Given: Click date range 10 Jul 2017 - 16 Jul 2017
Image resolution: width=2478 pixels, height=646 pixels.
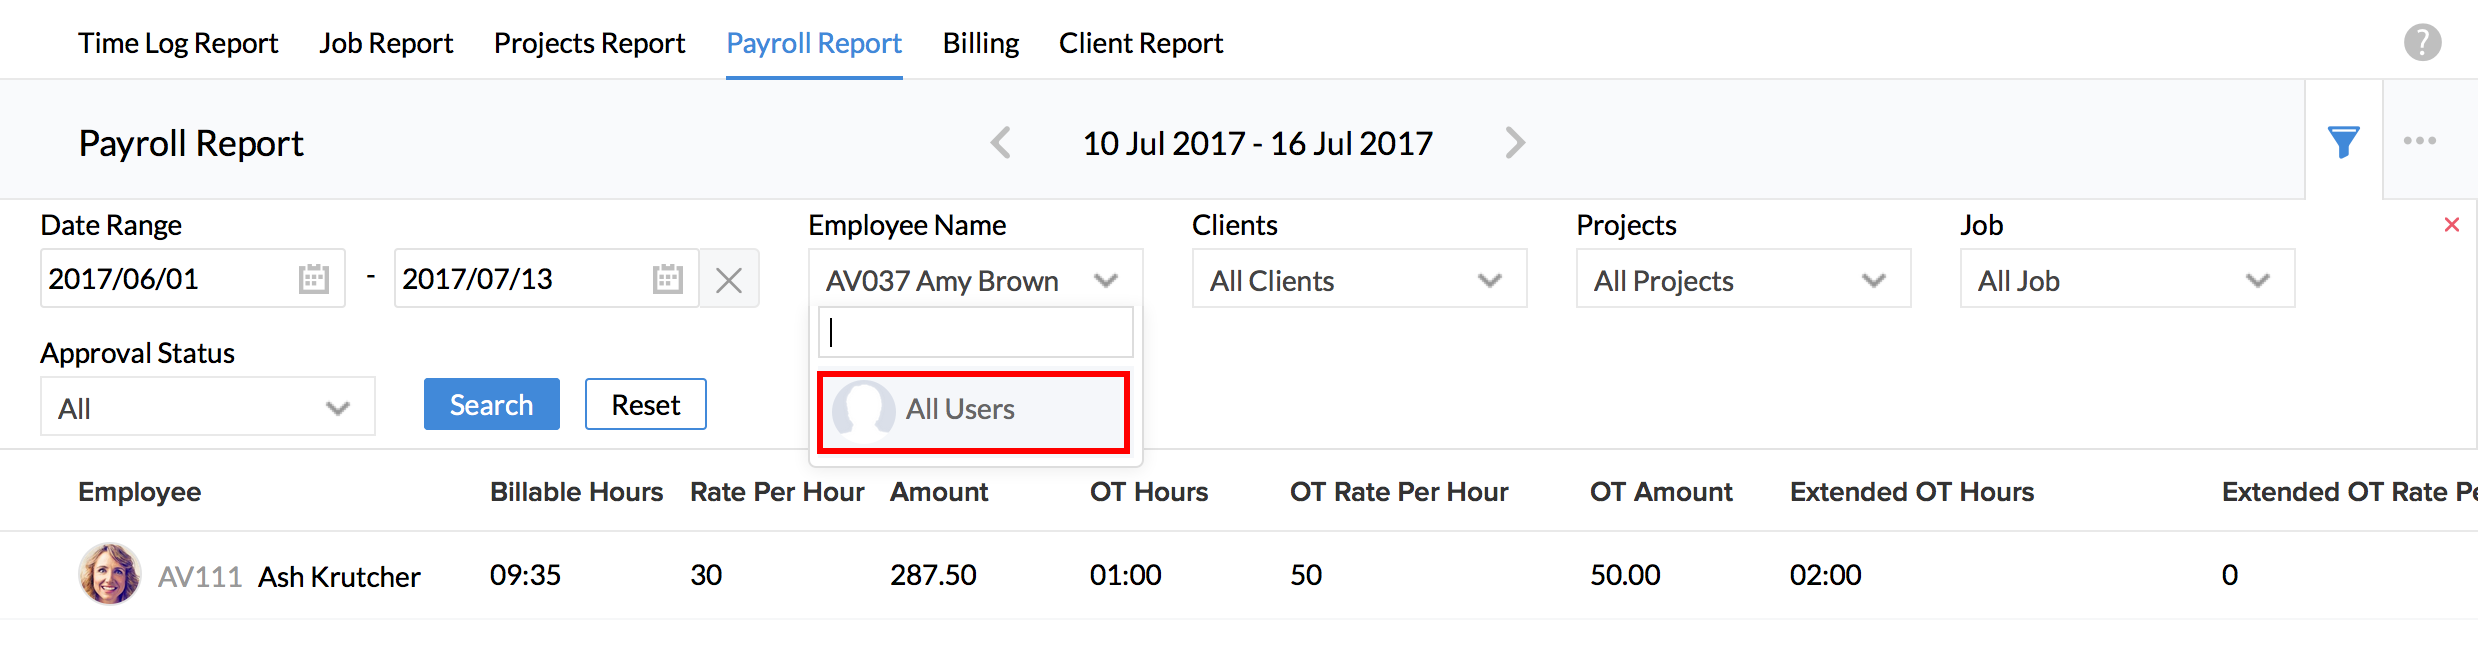Looking at the screenshot, I should [1258, 143].
